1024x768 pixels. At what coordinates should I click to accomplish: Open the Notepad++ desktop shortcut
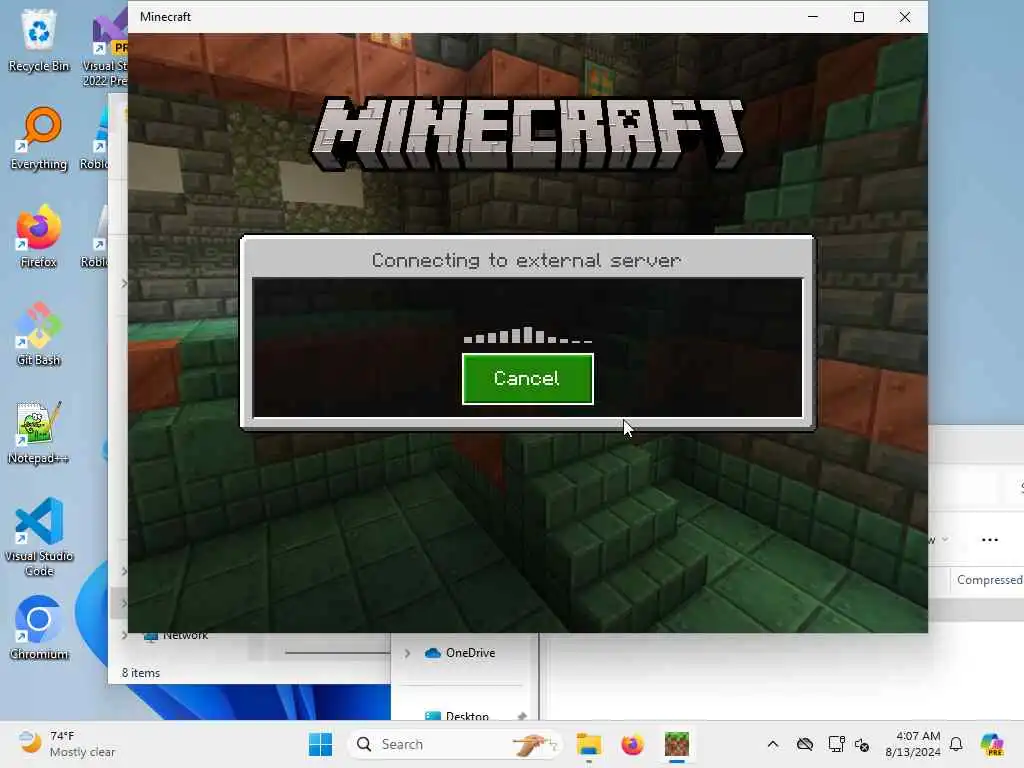[39, 432]
